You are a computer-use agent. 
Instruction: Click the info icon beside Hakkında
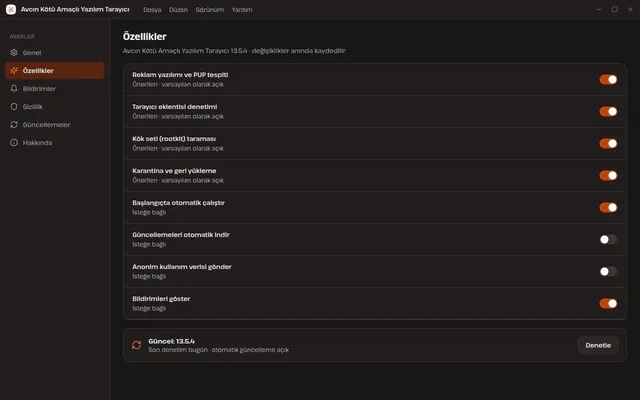(x=14, y=142)
